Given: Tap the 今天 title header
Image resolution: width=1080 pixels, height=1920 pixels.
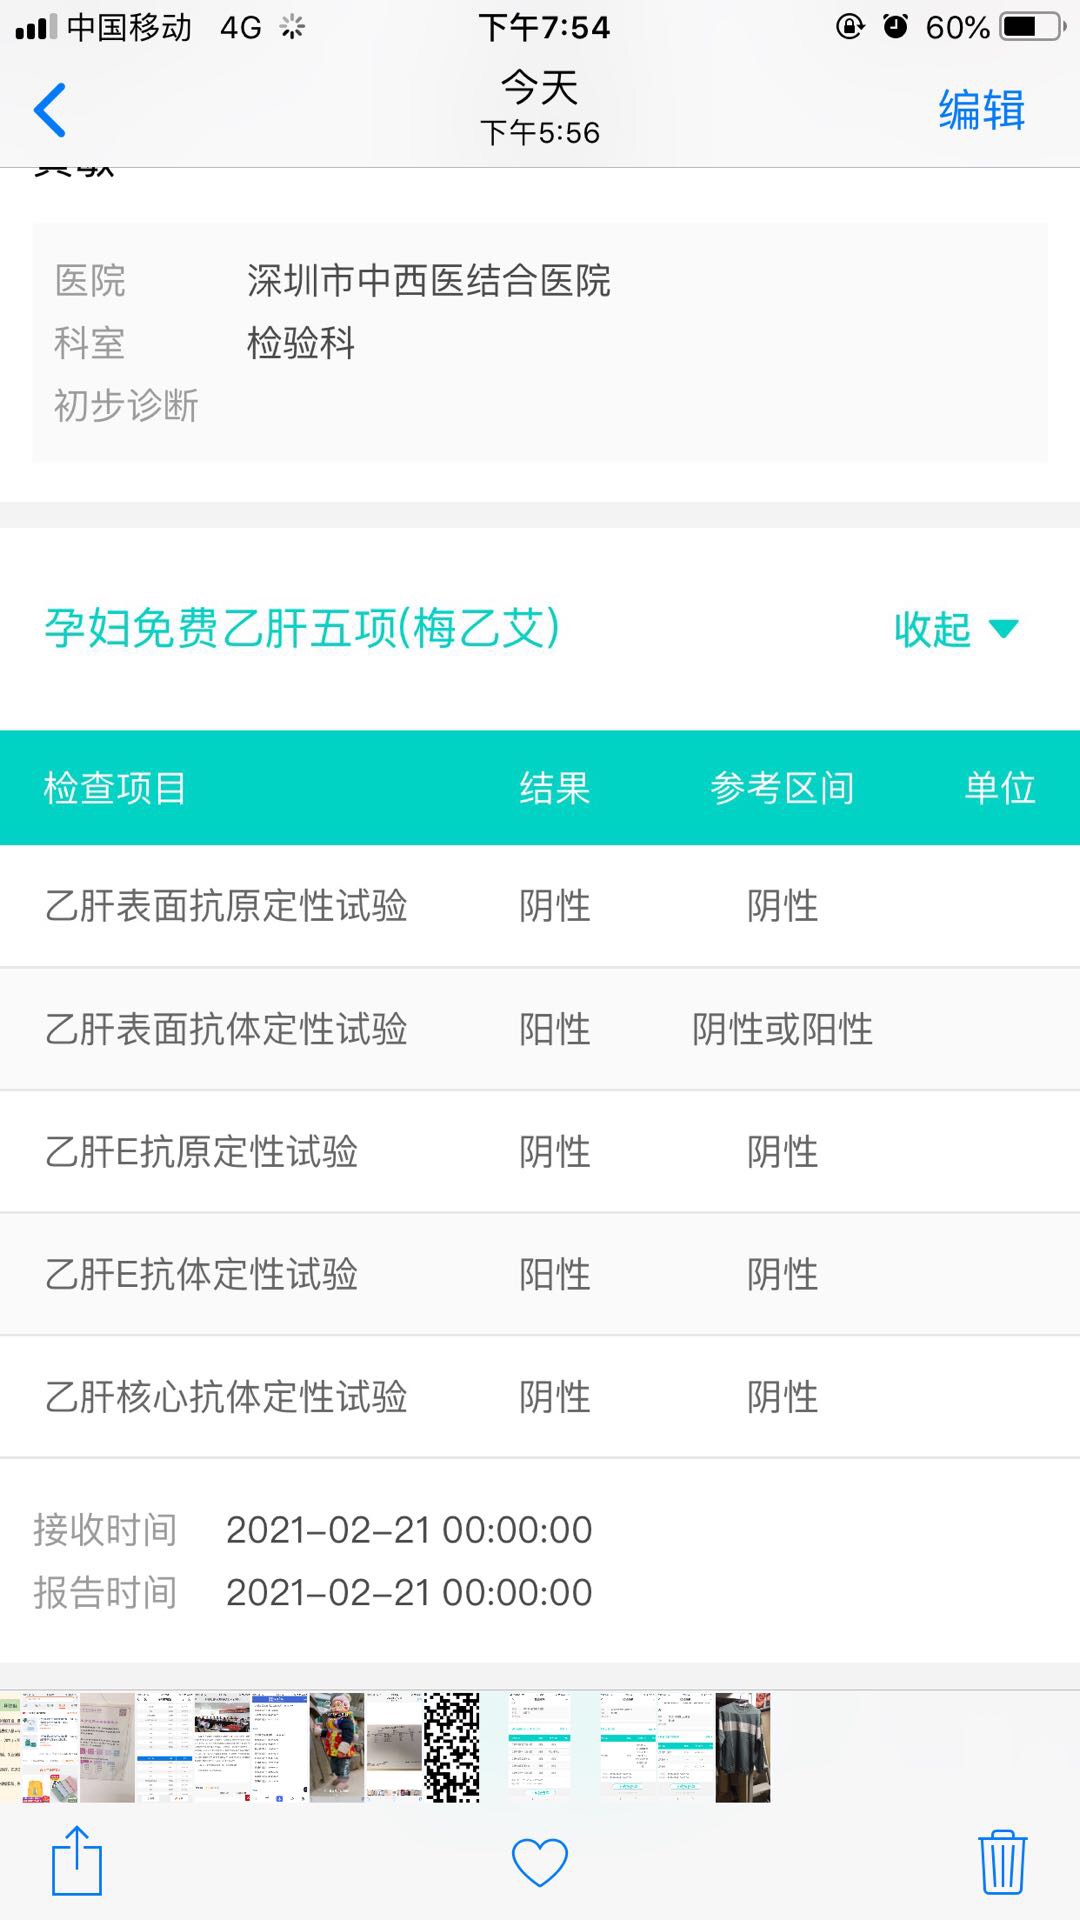Looking at the screenshot, I should click(539, 88).
